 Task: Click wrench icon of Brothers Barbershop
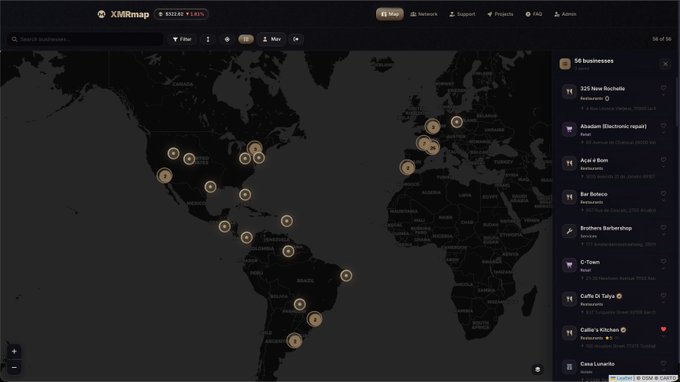569,231
